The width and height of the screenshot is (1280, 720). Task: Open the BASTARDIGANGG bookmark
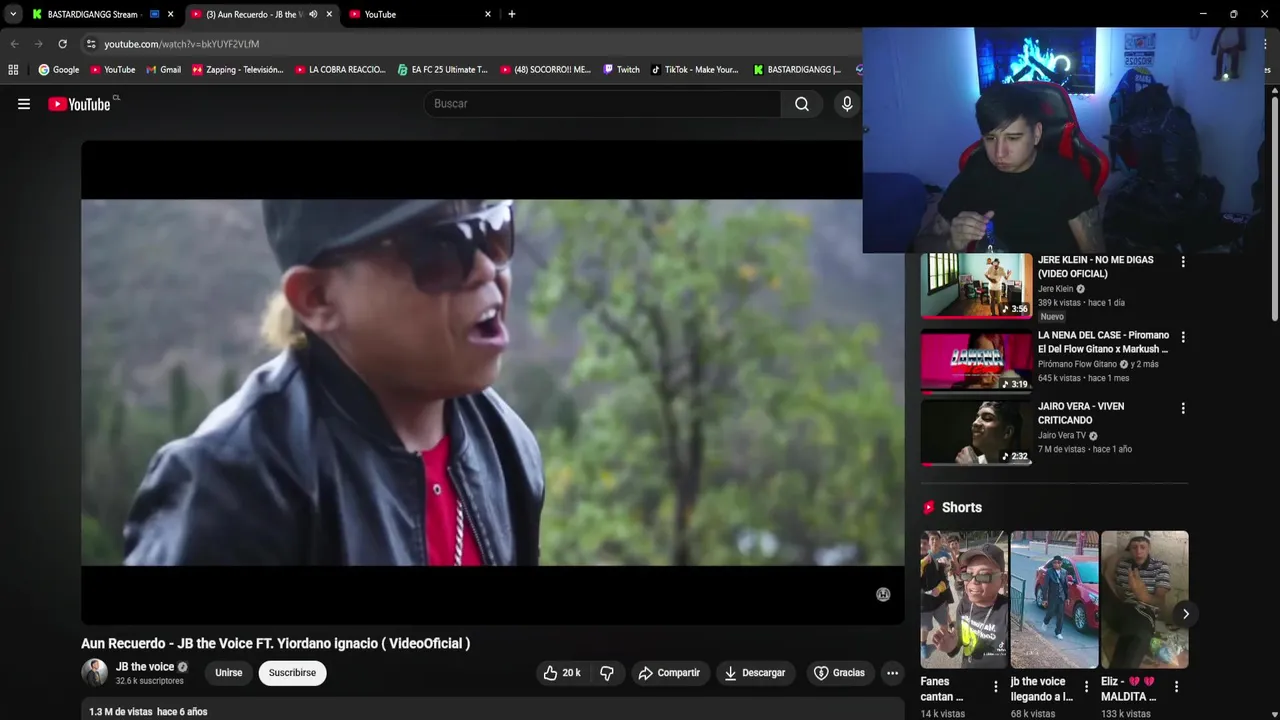click(798, 70)
